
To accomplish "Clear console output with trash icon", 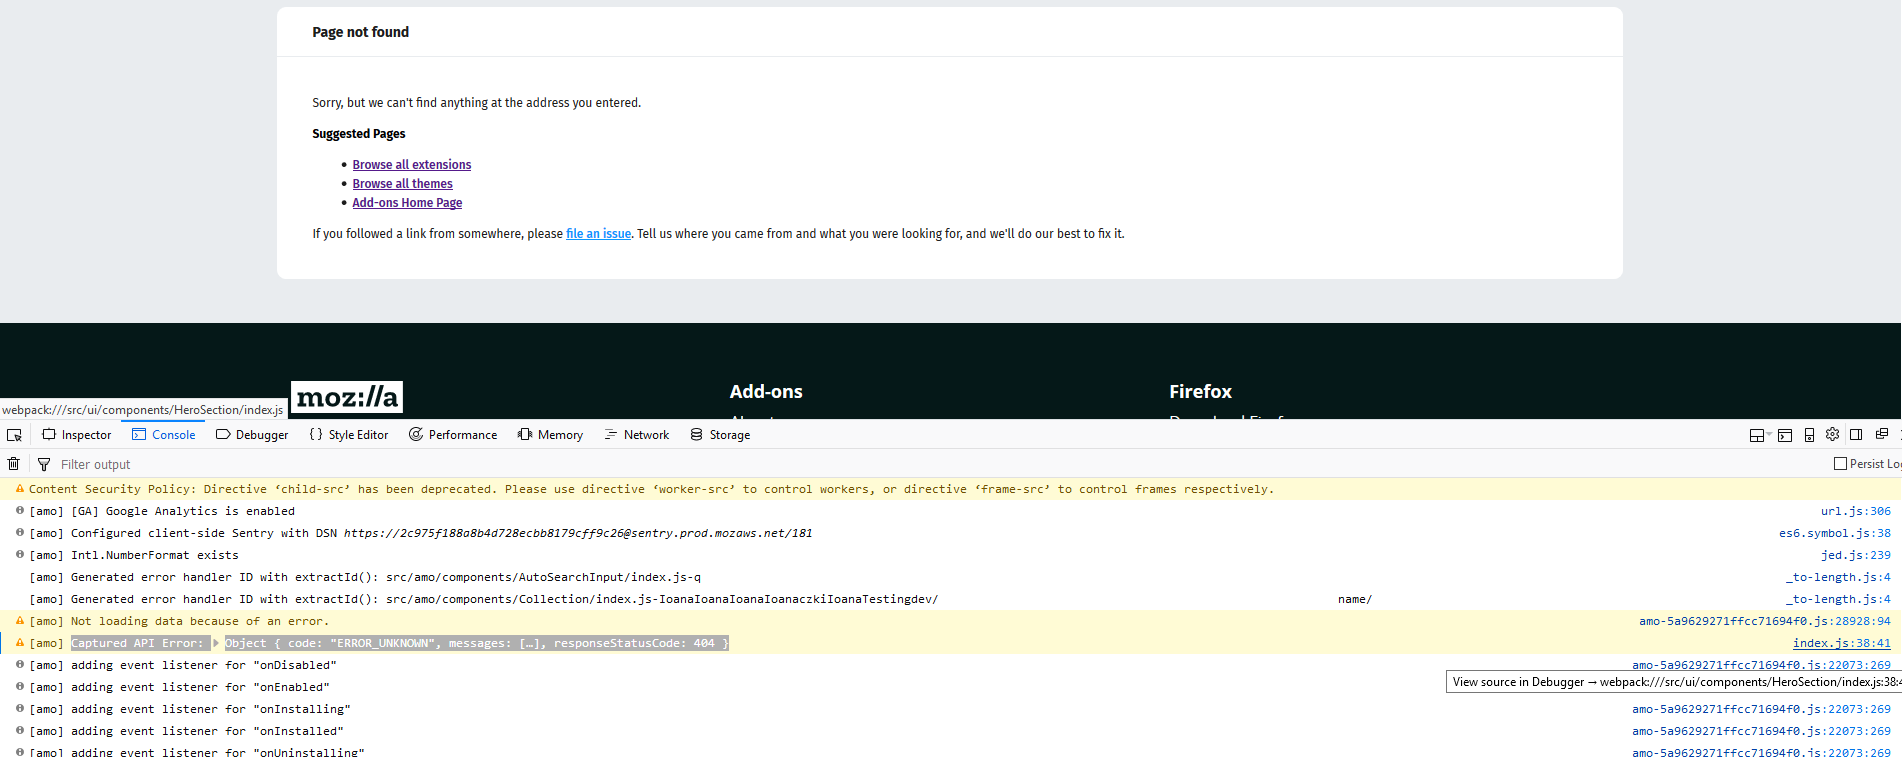I will [x=14, y=464].
